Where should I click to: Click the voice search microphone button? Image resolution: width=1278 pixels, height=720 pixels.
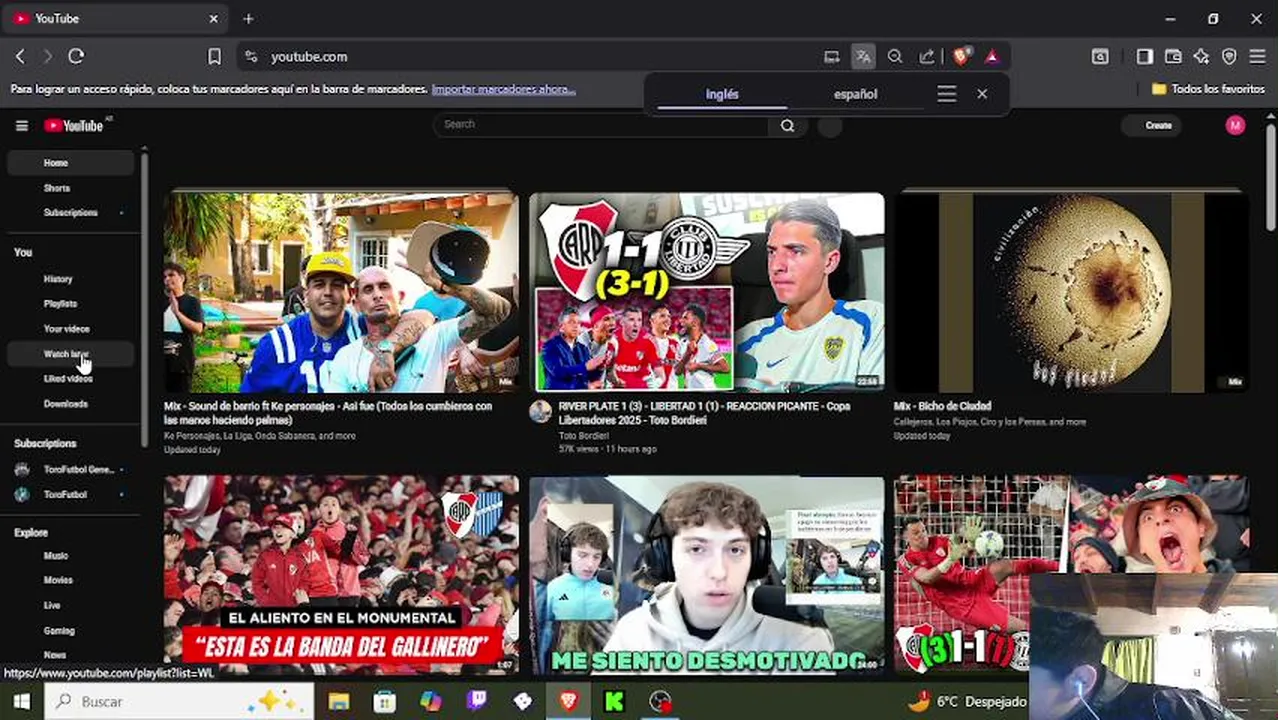click(830, 126)
